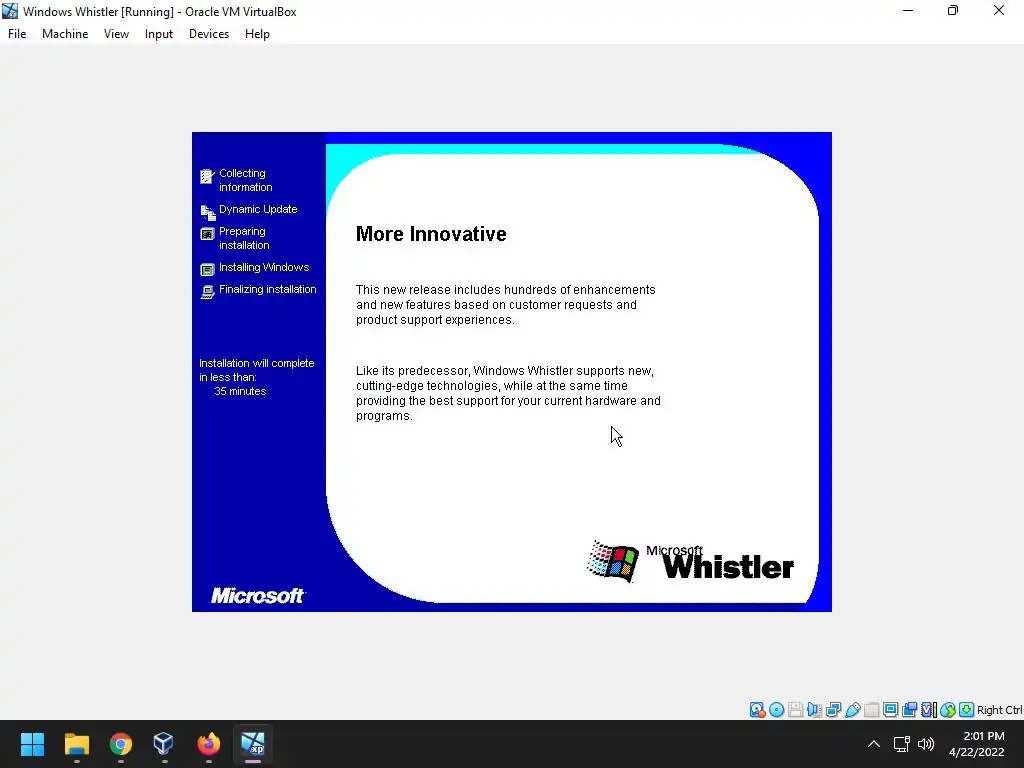
Task: Open the File menu
Action: tap(17, 34)
